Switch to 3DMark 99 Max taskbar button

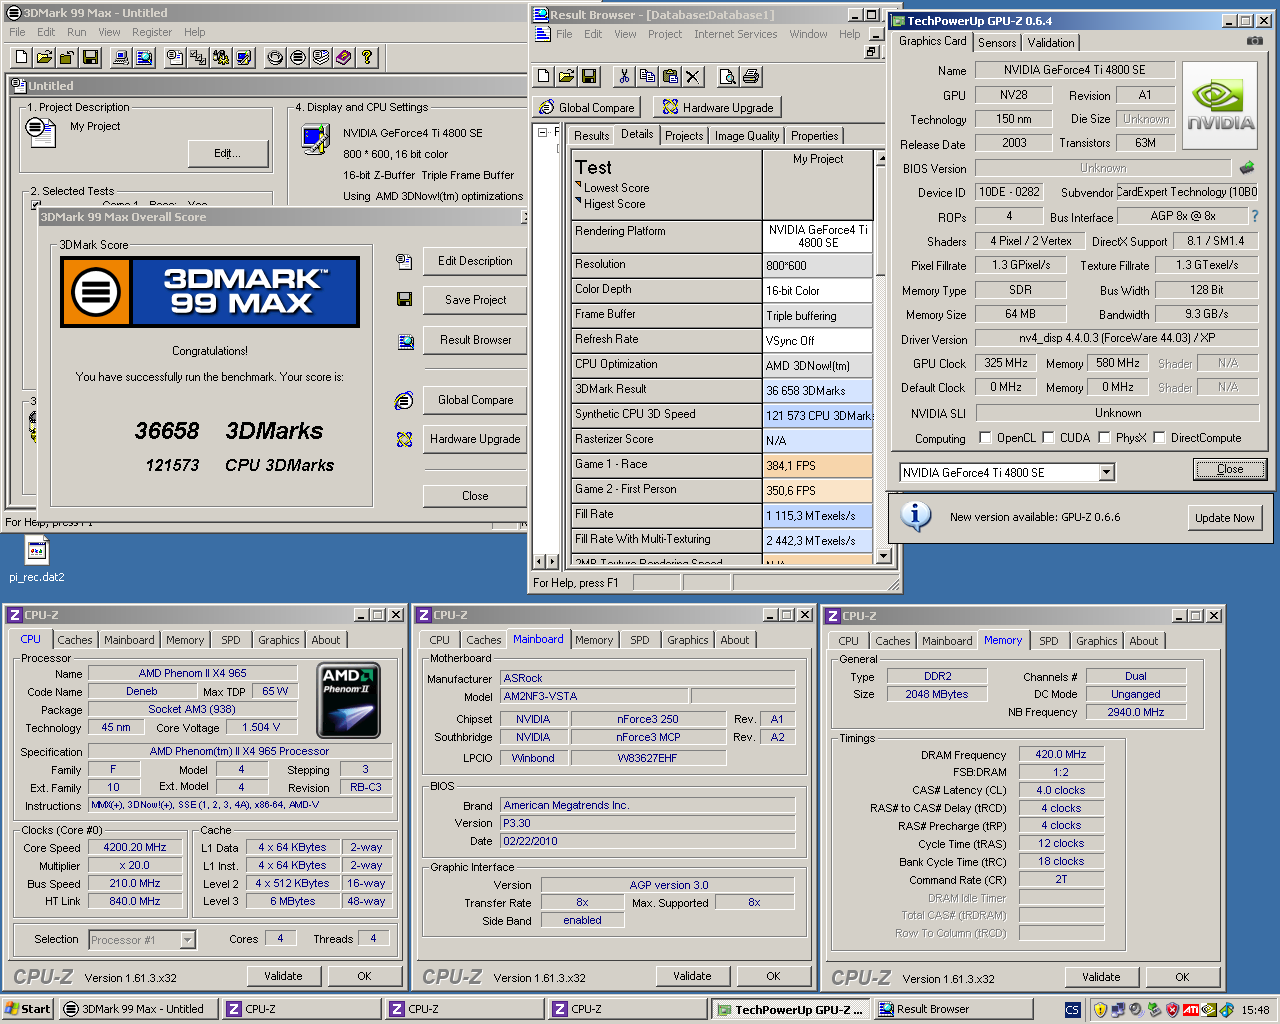136,1009
